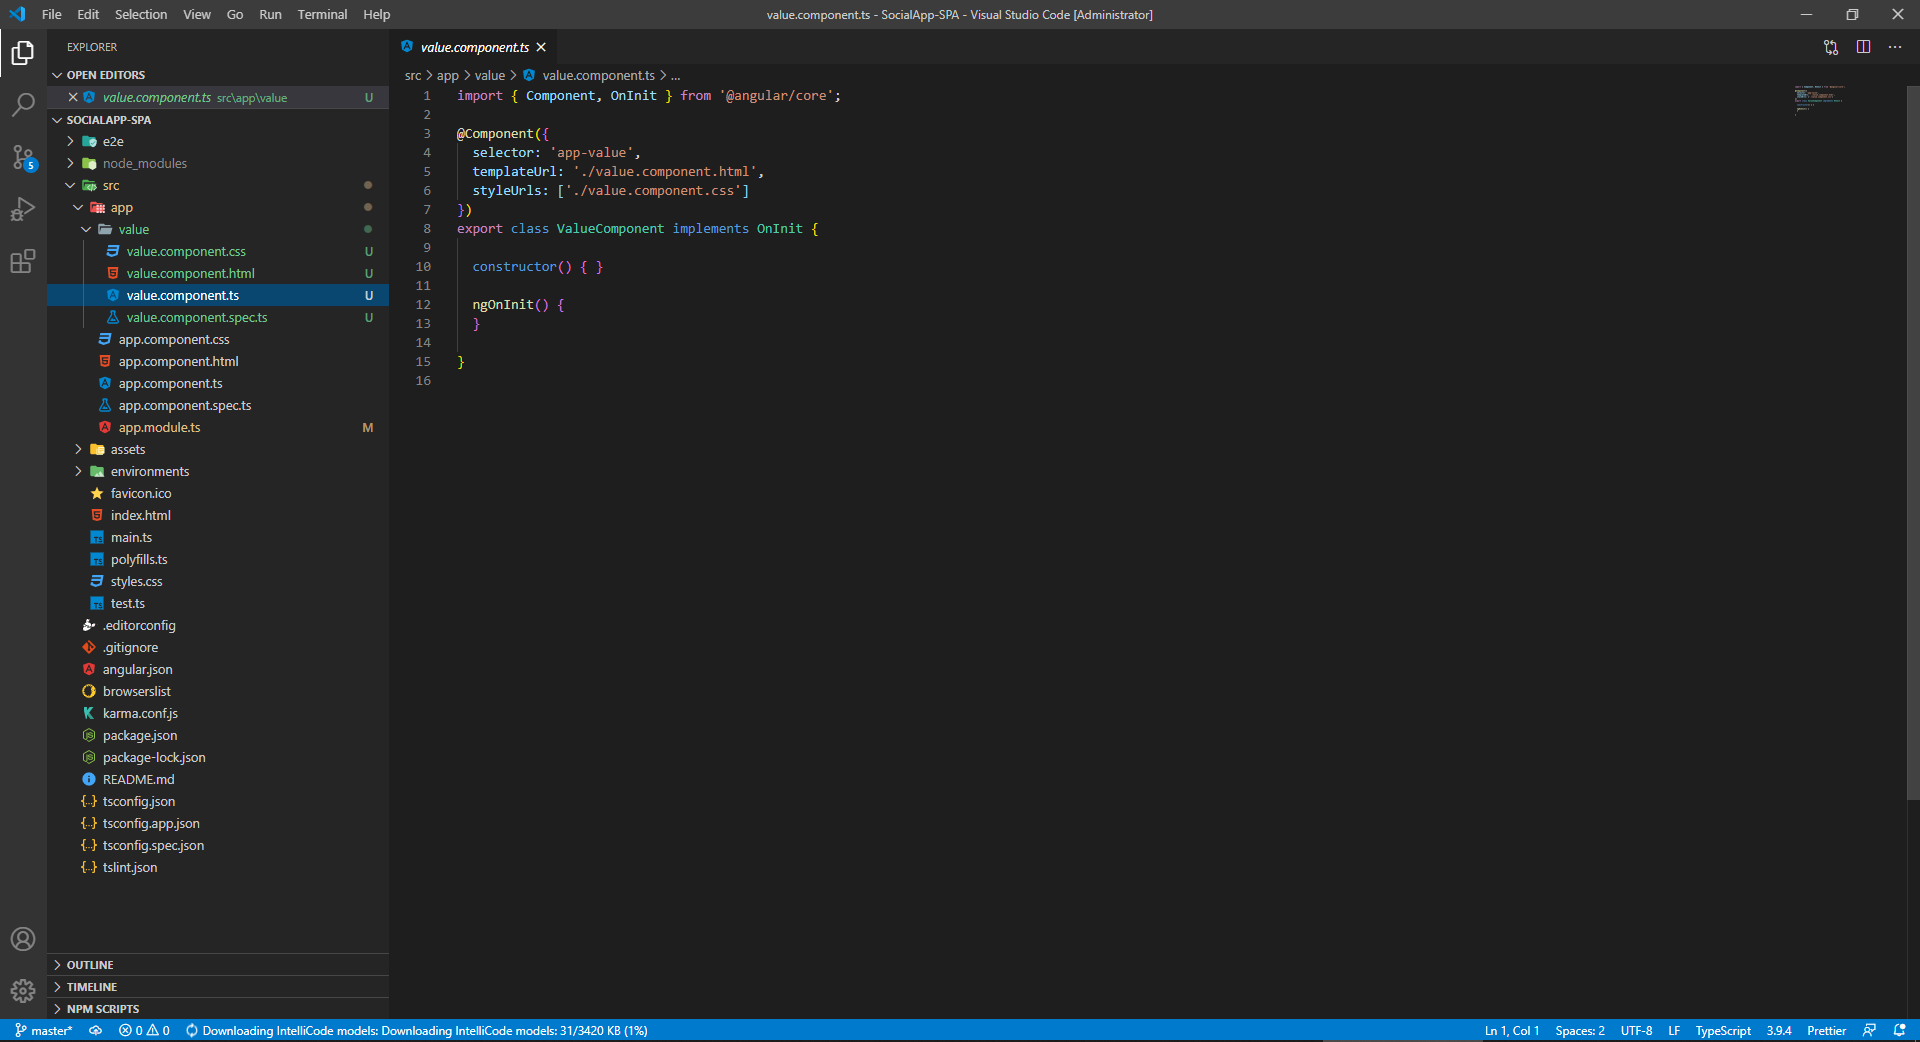
Task: Open karma.conf.js file
Action: tap(218, 714)
